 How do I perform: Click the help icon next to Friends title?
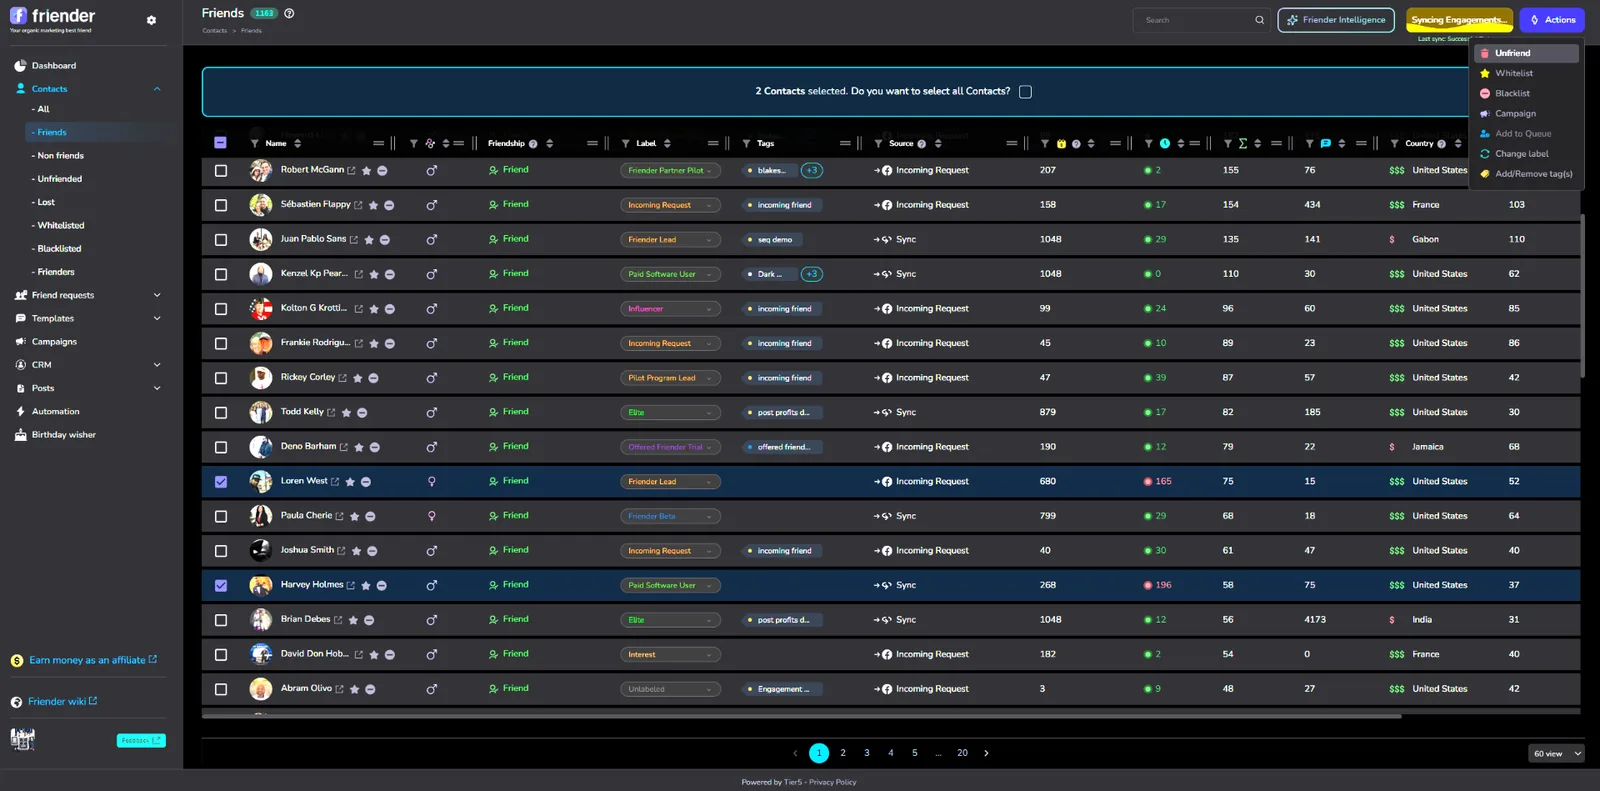click(x=289, y=13)
